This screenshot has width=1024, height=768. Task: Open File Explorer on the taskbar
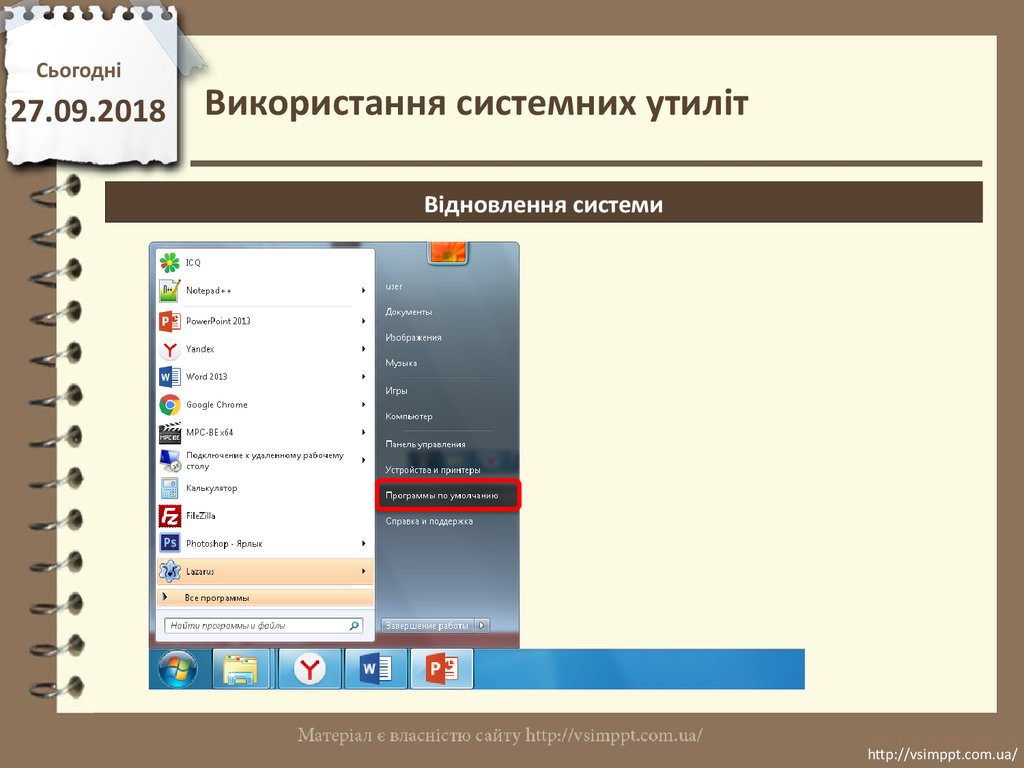coord(241,669)
